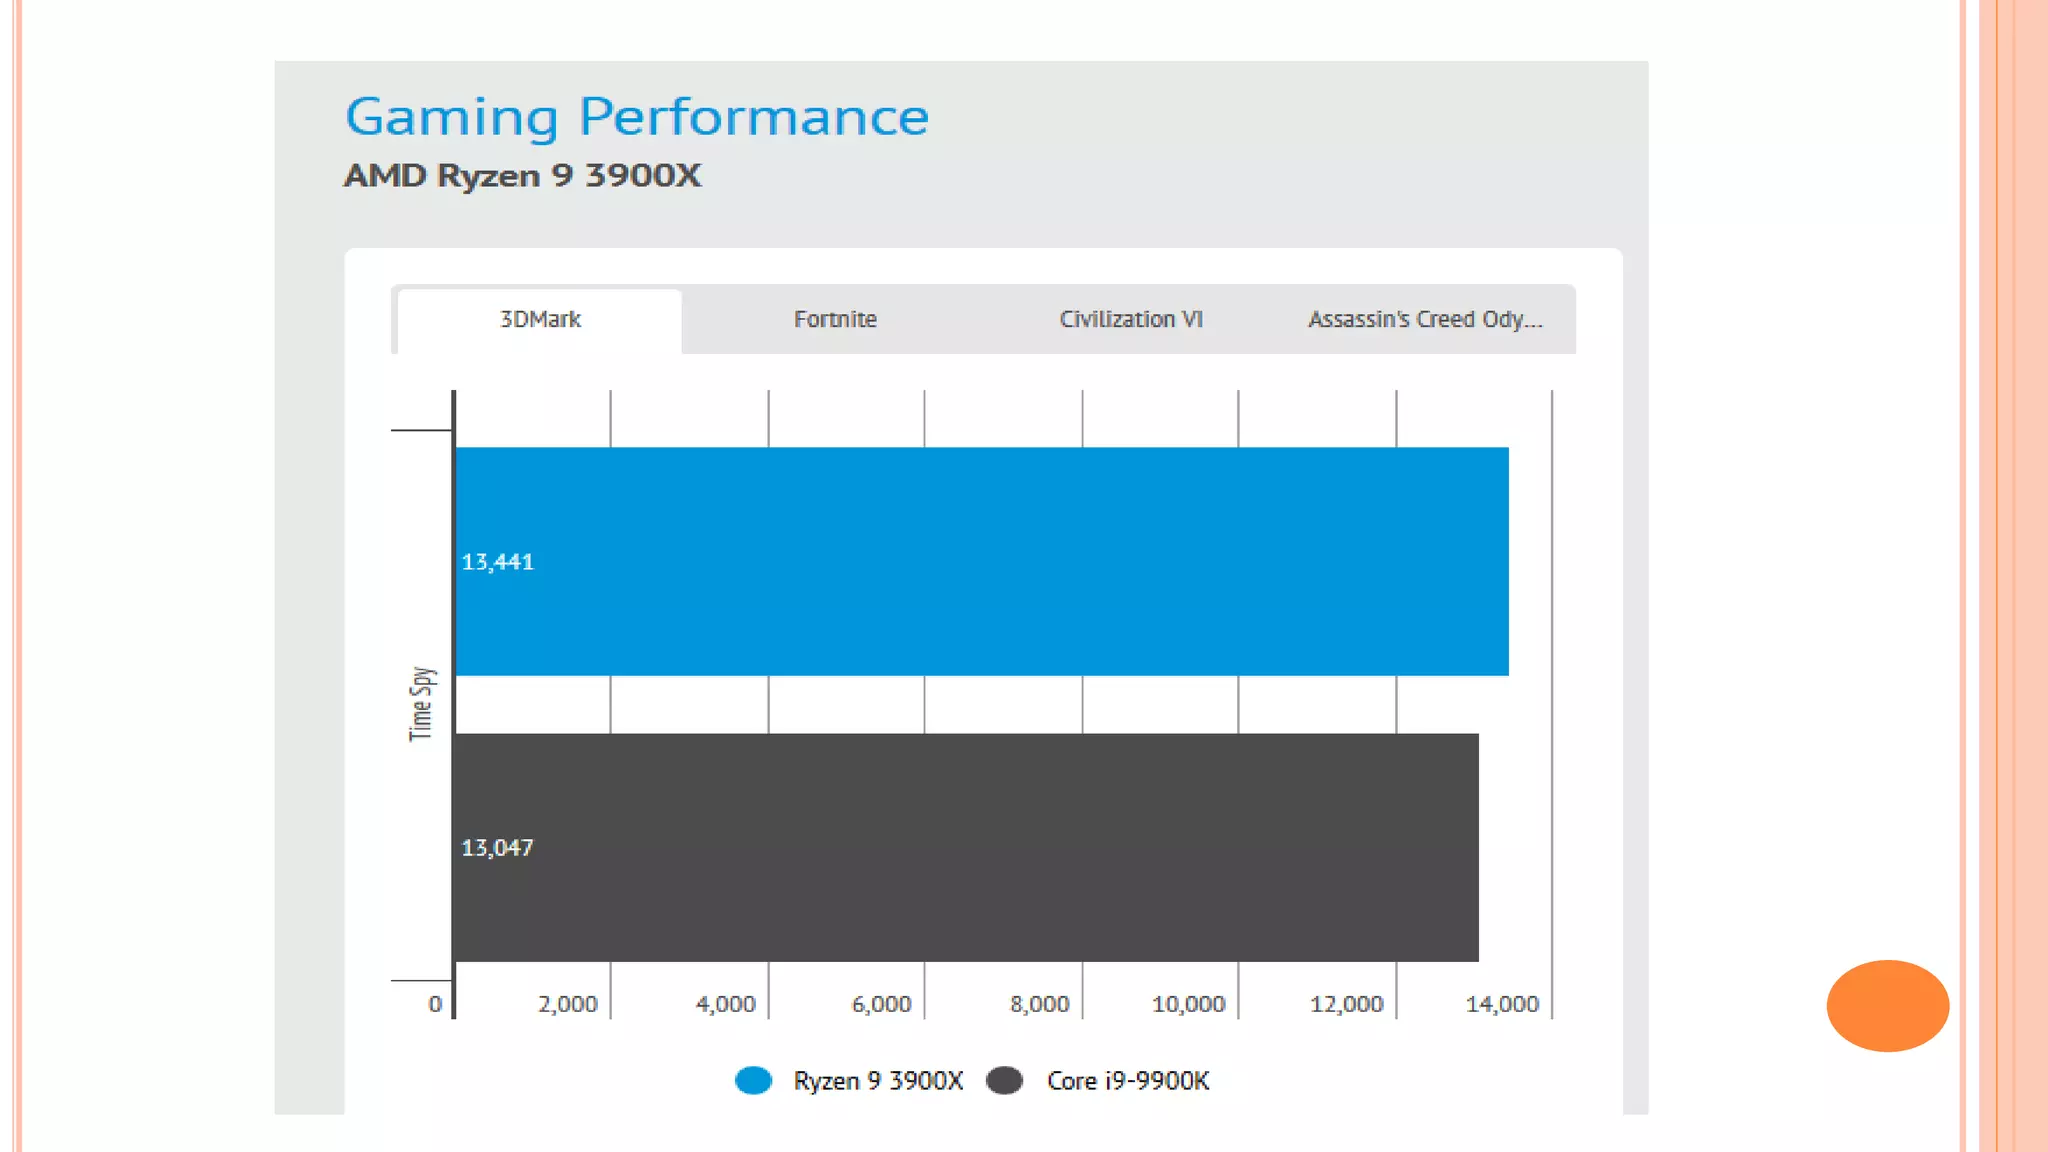This screenshot has width=2048, height=1152.
Task: Select the Civilization VI tab
Action: tap(1130, 320)
